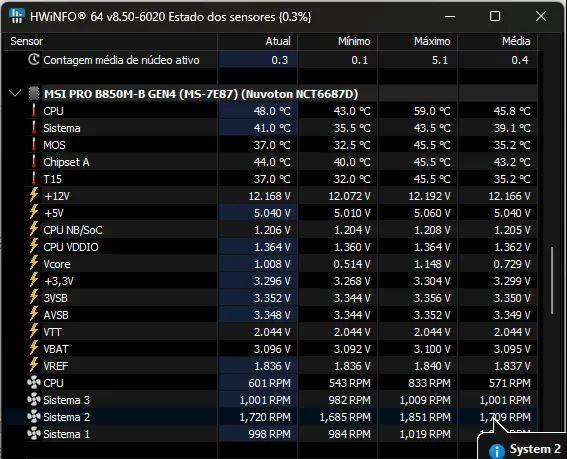The image size is (567, 459).
Task: Click the lightning bolt icon for AVSB
Action: 34,314
